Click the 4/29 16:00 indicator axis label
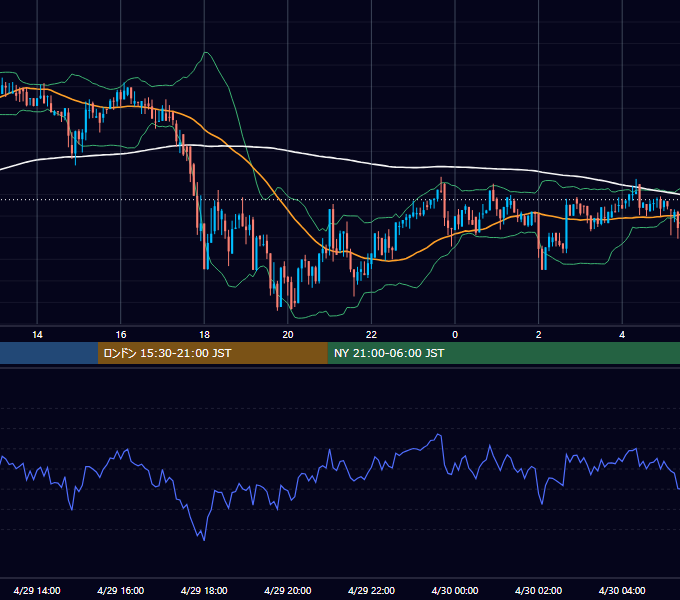This screenshot has width=680, height=600. [121, 590]
